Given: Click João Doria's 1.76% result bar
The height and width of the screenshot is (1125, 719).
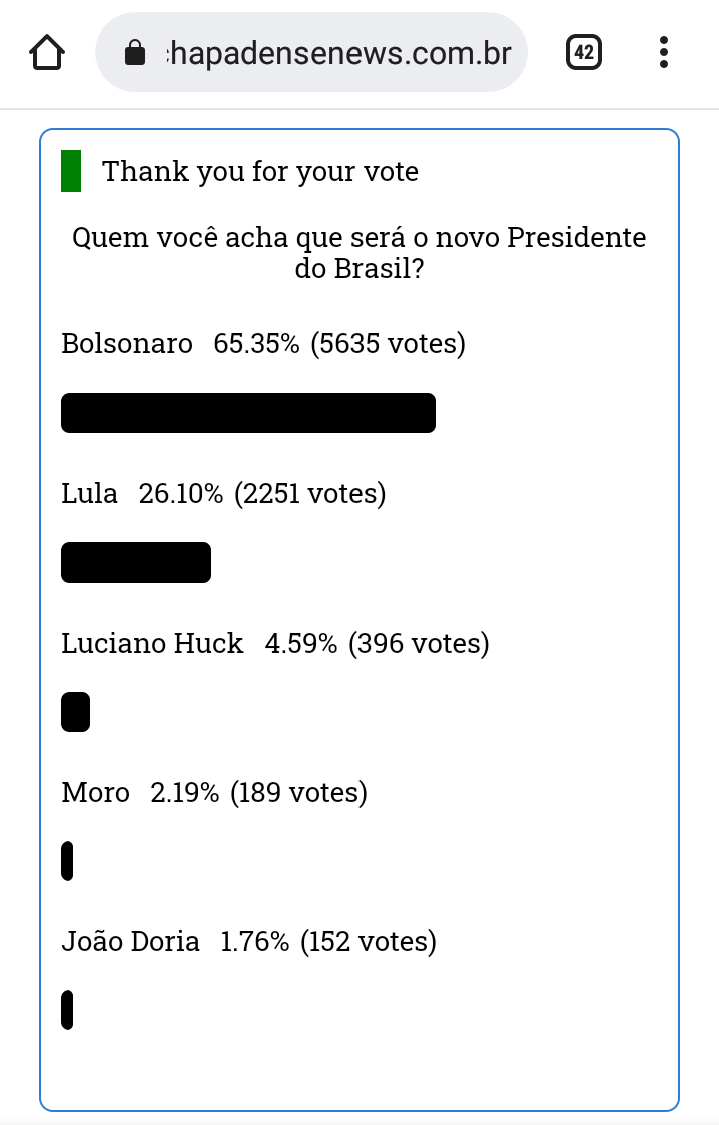Looking at the screenshot, I should point(67,1010).
